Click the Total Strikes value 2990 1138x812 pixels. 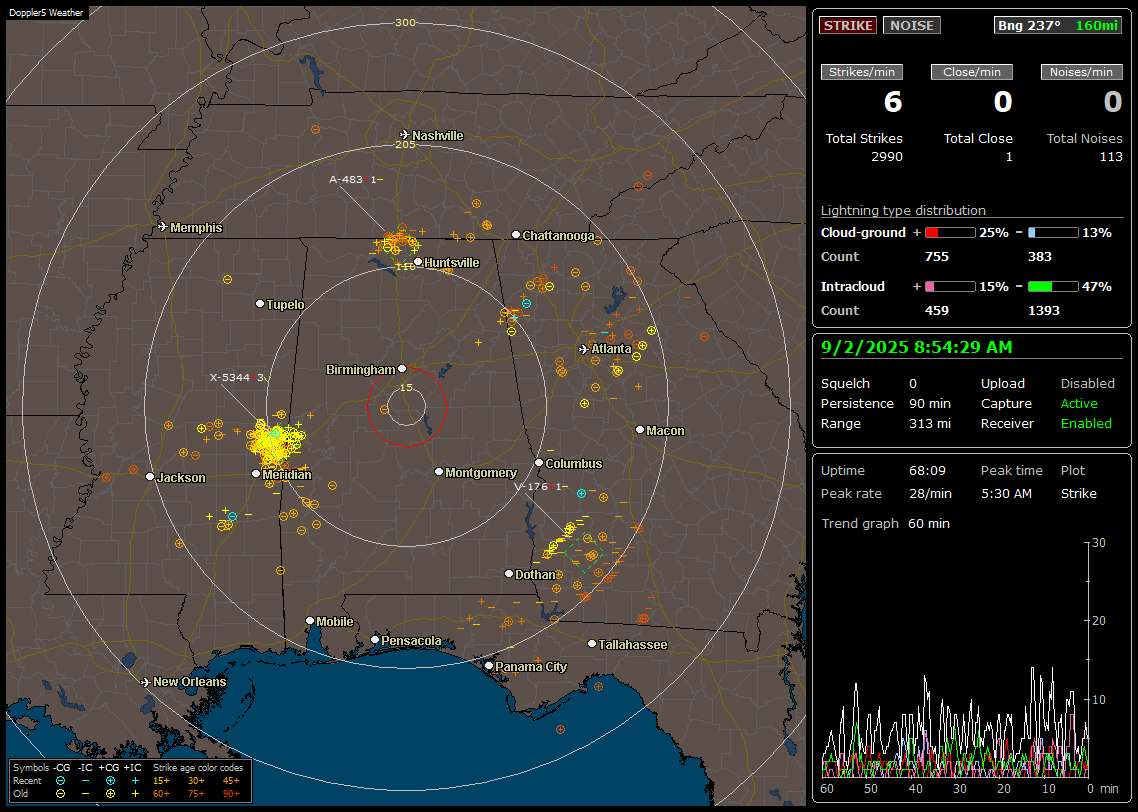tap(887, 157)
